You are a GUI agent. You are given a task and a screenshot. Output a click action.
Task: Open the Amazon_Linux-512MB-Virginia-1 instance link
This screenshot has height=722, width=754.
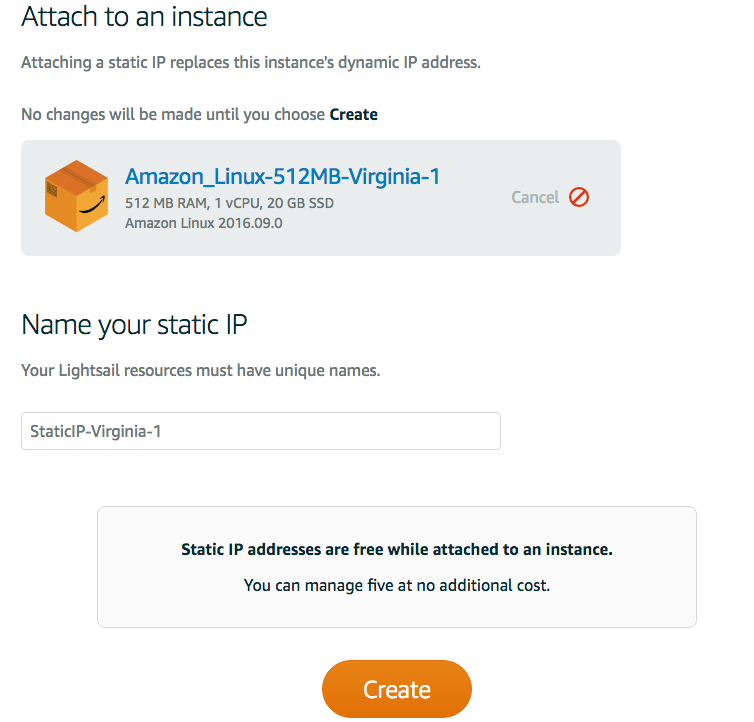(x=282, y=177)
